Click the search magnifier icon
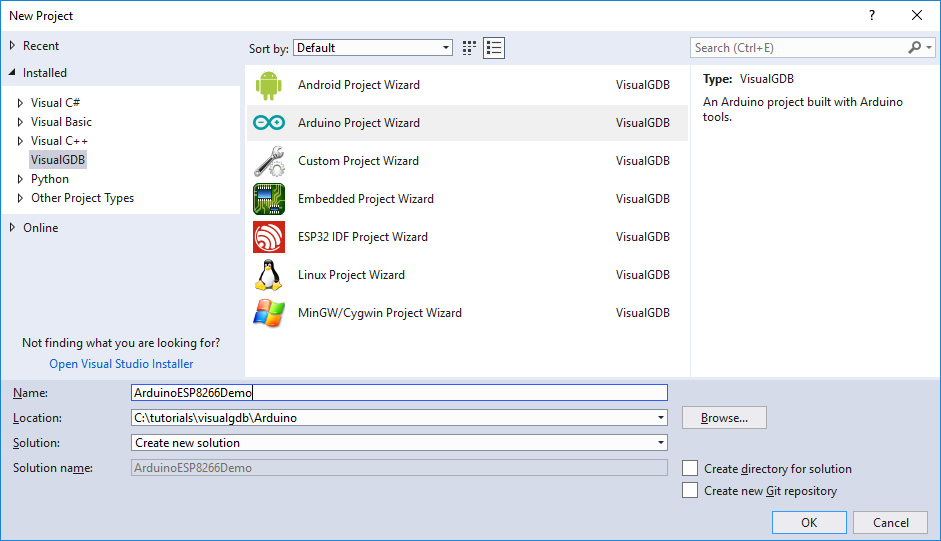The height and width of the screenshot is (541, 941). point(915,47)
